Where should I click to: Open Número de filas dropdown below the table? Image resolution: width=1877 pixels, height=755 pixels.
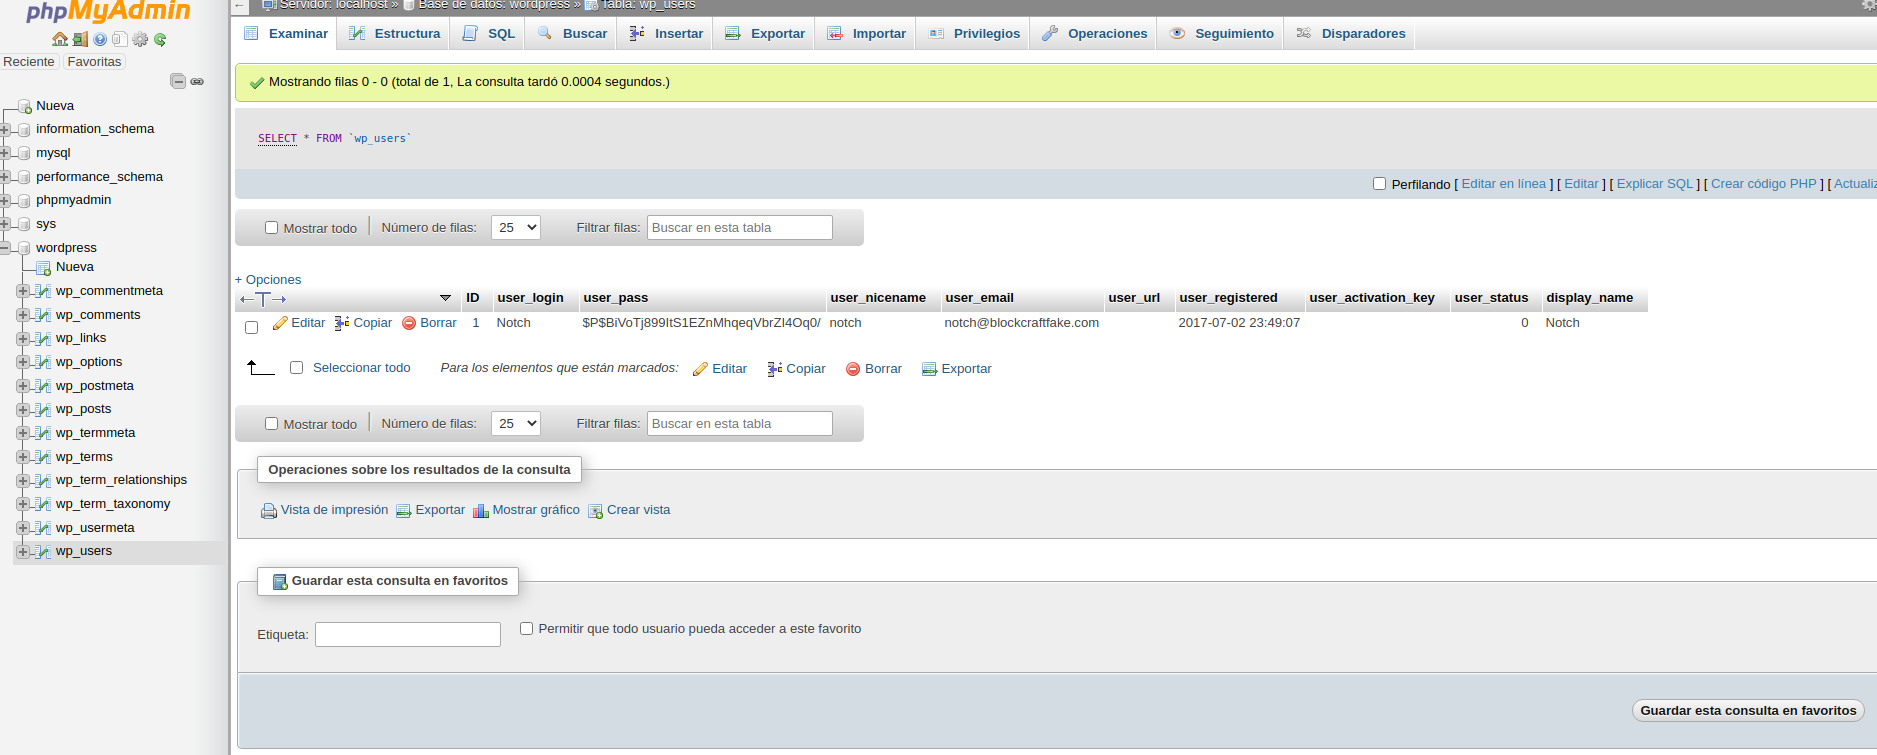[516, 424]
